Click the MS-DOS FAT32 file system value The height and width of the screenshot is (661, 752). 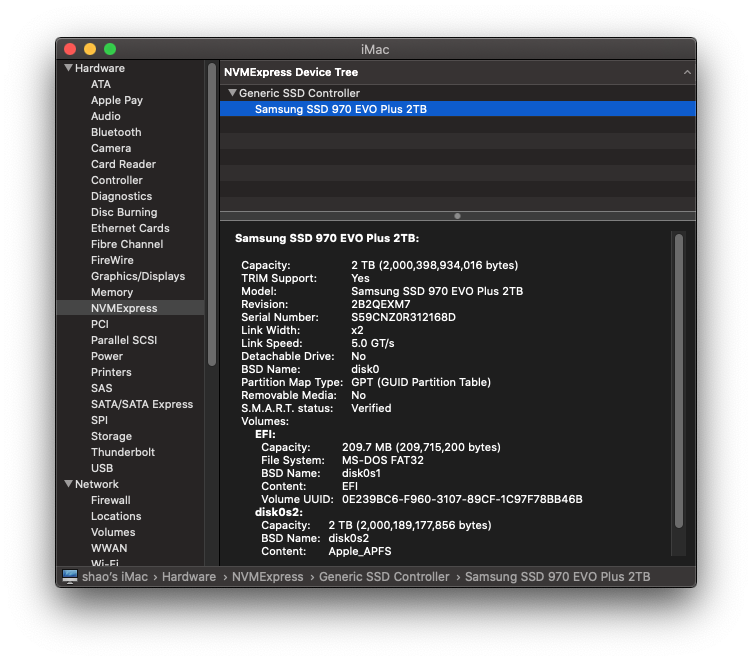click(x=382, y=460)
